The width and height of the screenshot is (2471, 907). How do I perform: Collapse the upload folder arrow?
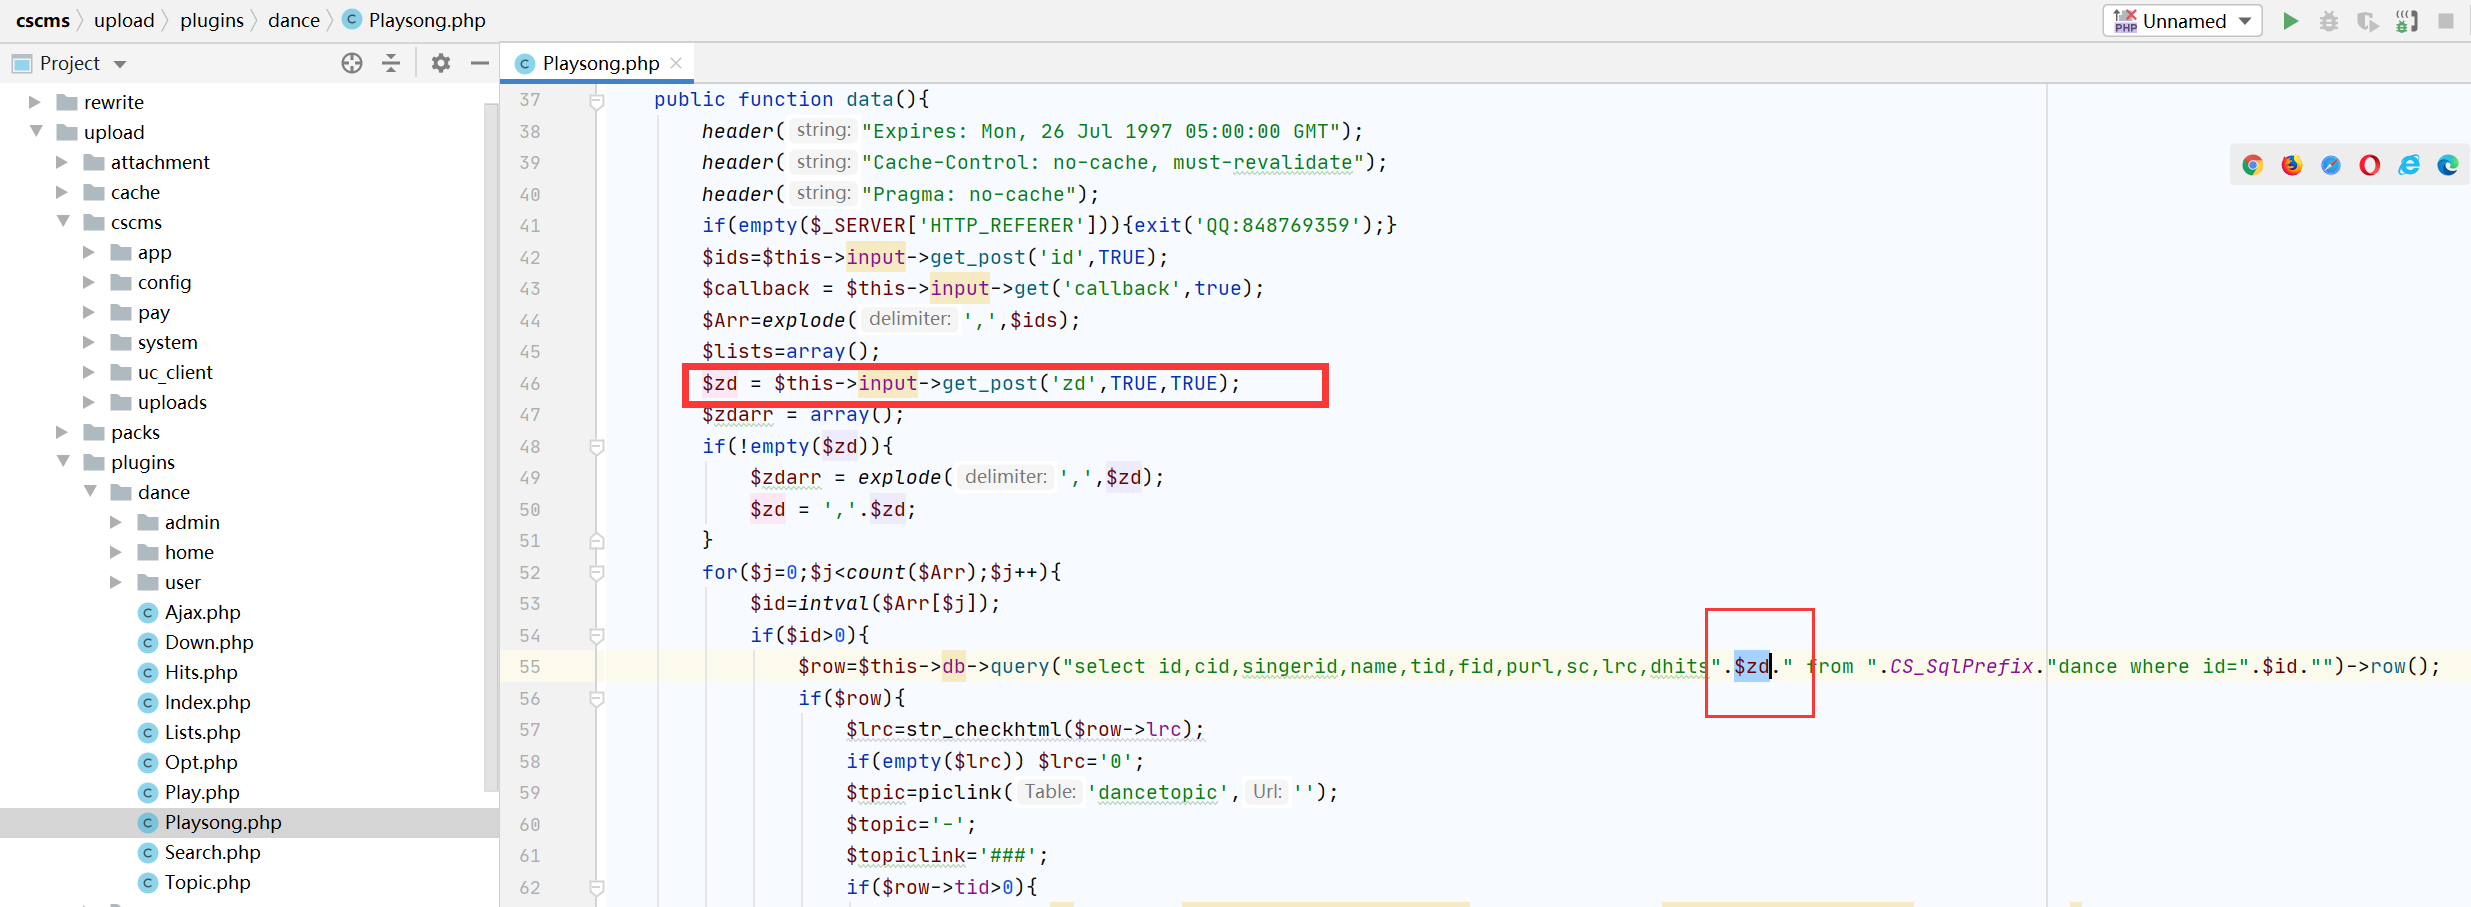[x=36, y=131]
